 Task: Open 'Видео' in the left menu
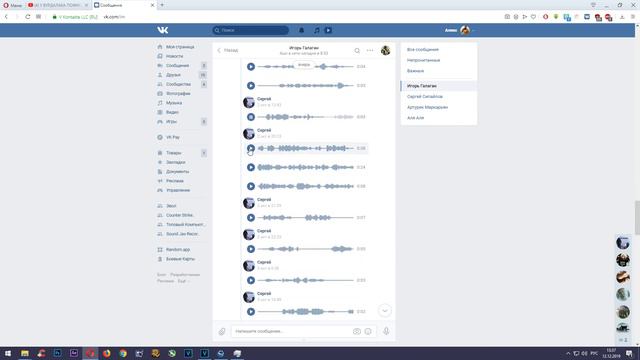point(172,113)
